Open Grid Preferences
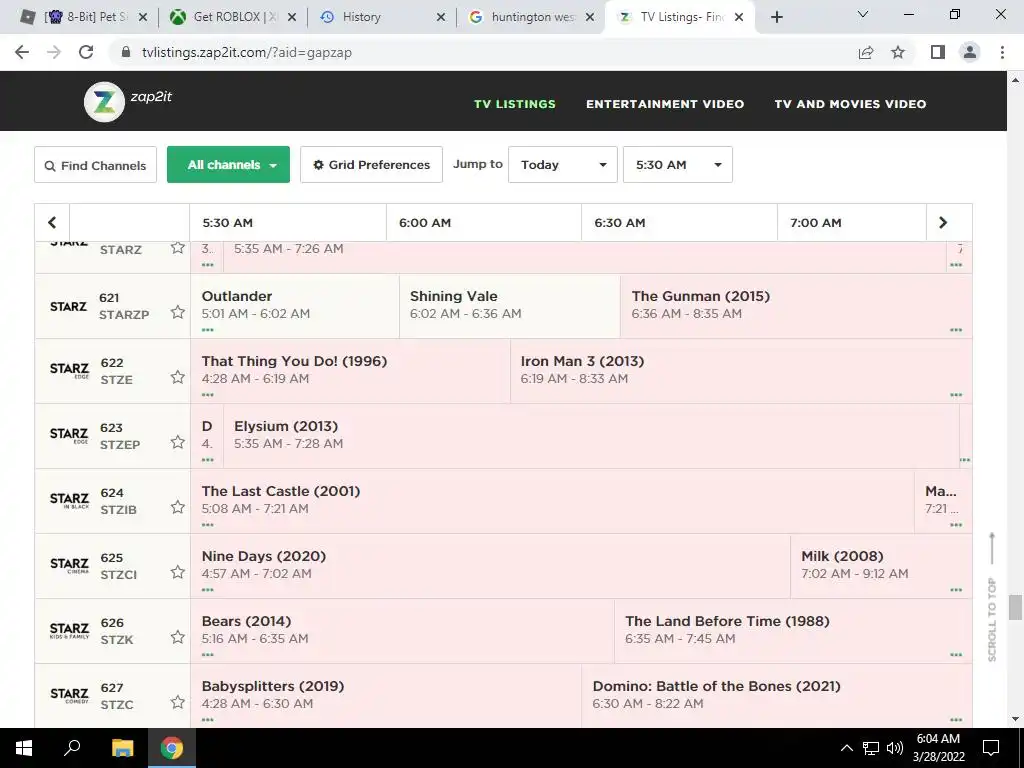Image resolution: width=1024 pixels, height=768 pixels. coord(372,165)
